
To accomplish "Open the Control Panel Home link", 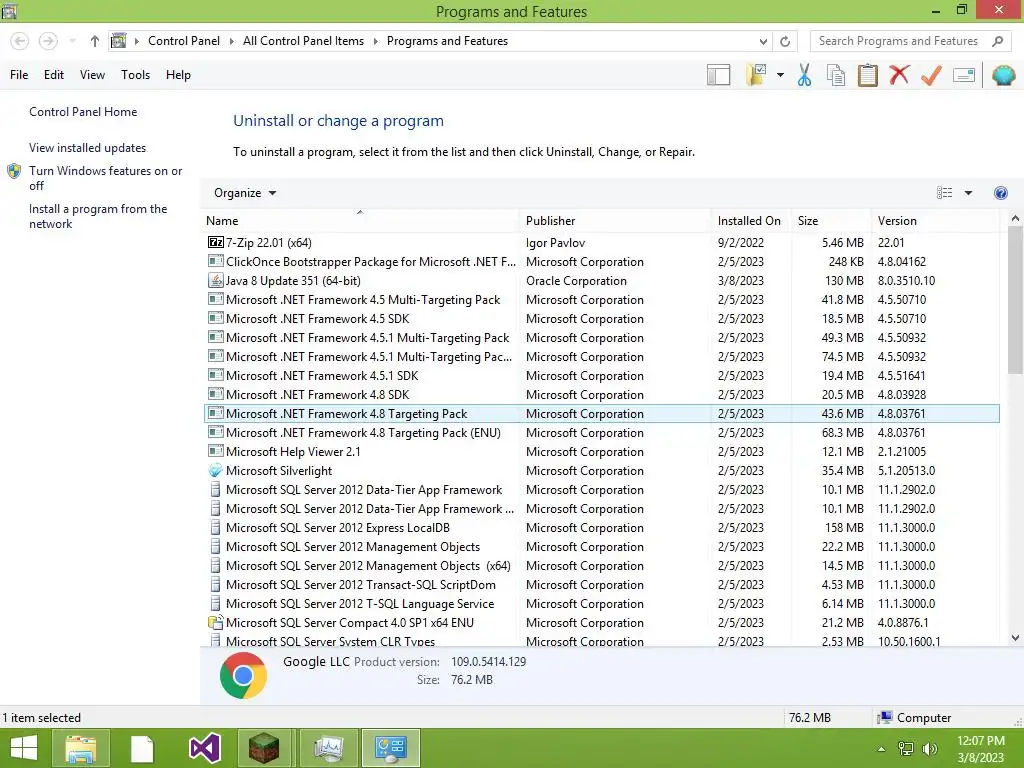I will coord(83,112).
